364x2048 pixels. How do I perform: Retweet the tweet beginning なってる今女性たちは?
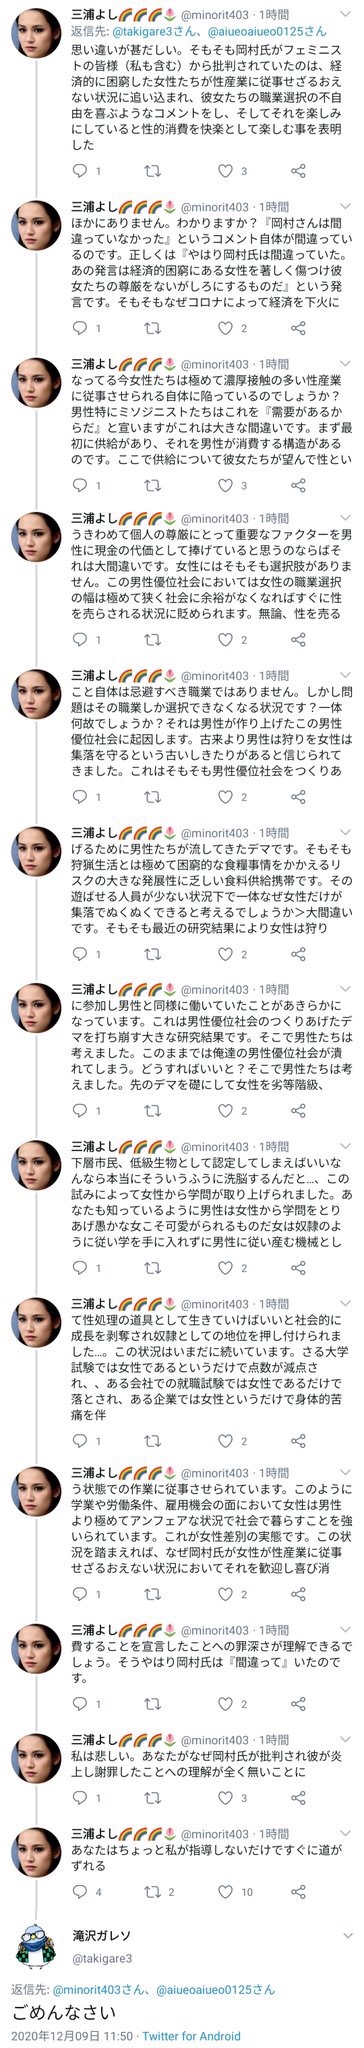click(x=151, y=481)
